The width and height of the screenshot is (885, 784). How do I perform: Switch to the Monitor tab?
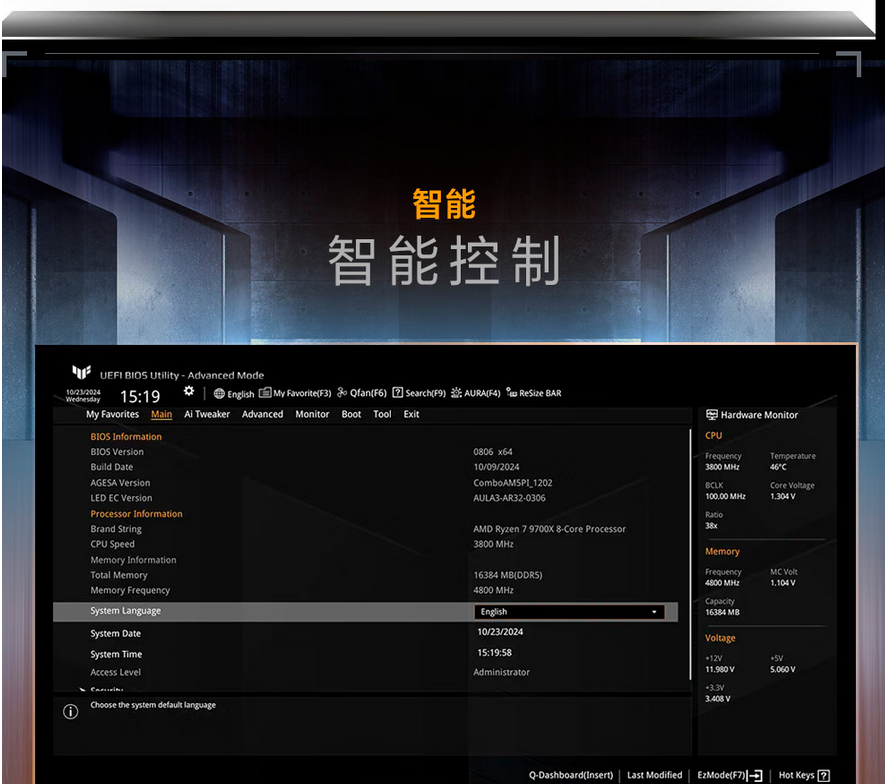[312, 414]
